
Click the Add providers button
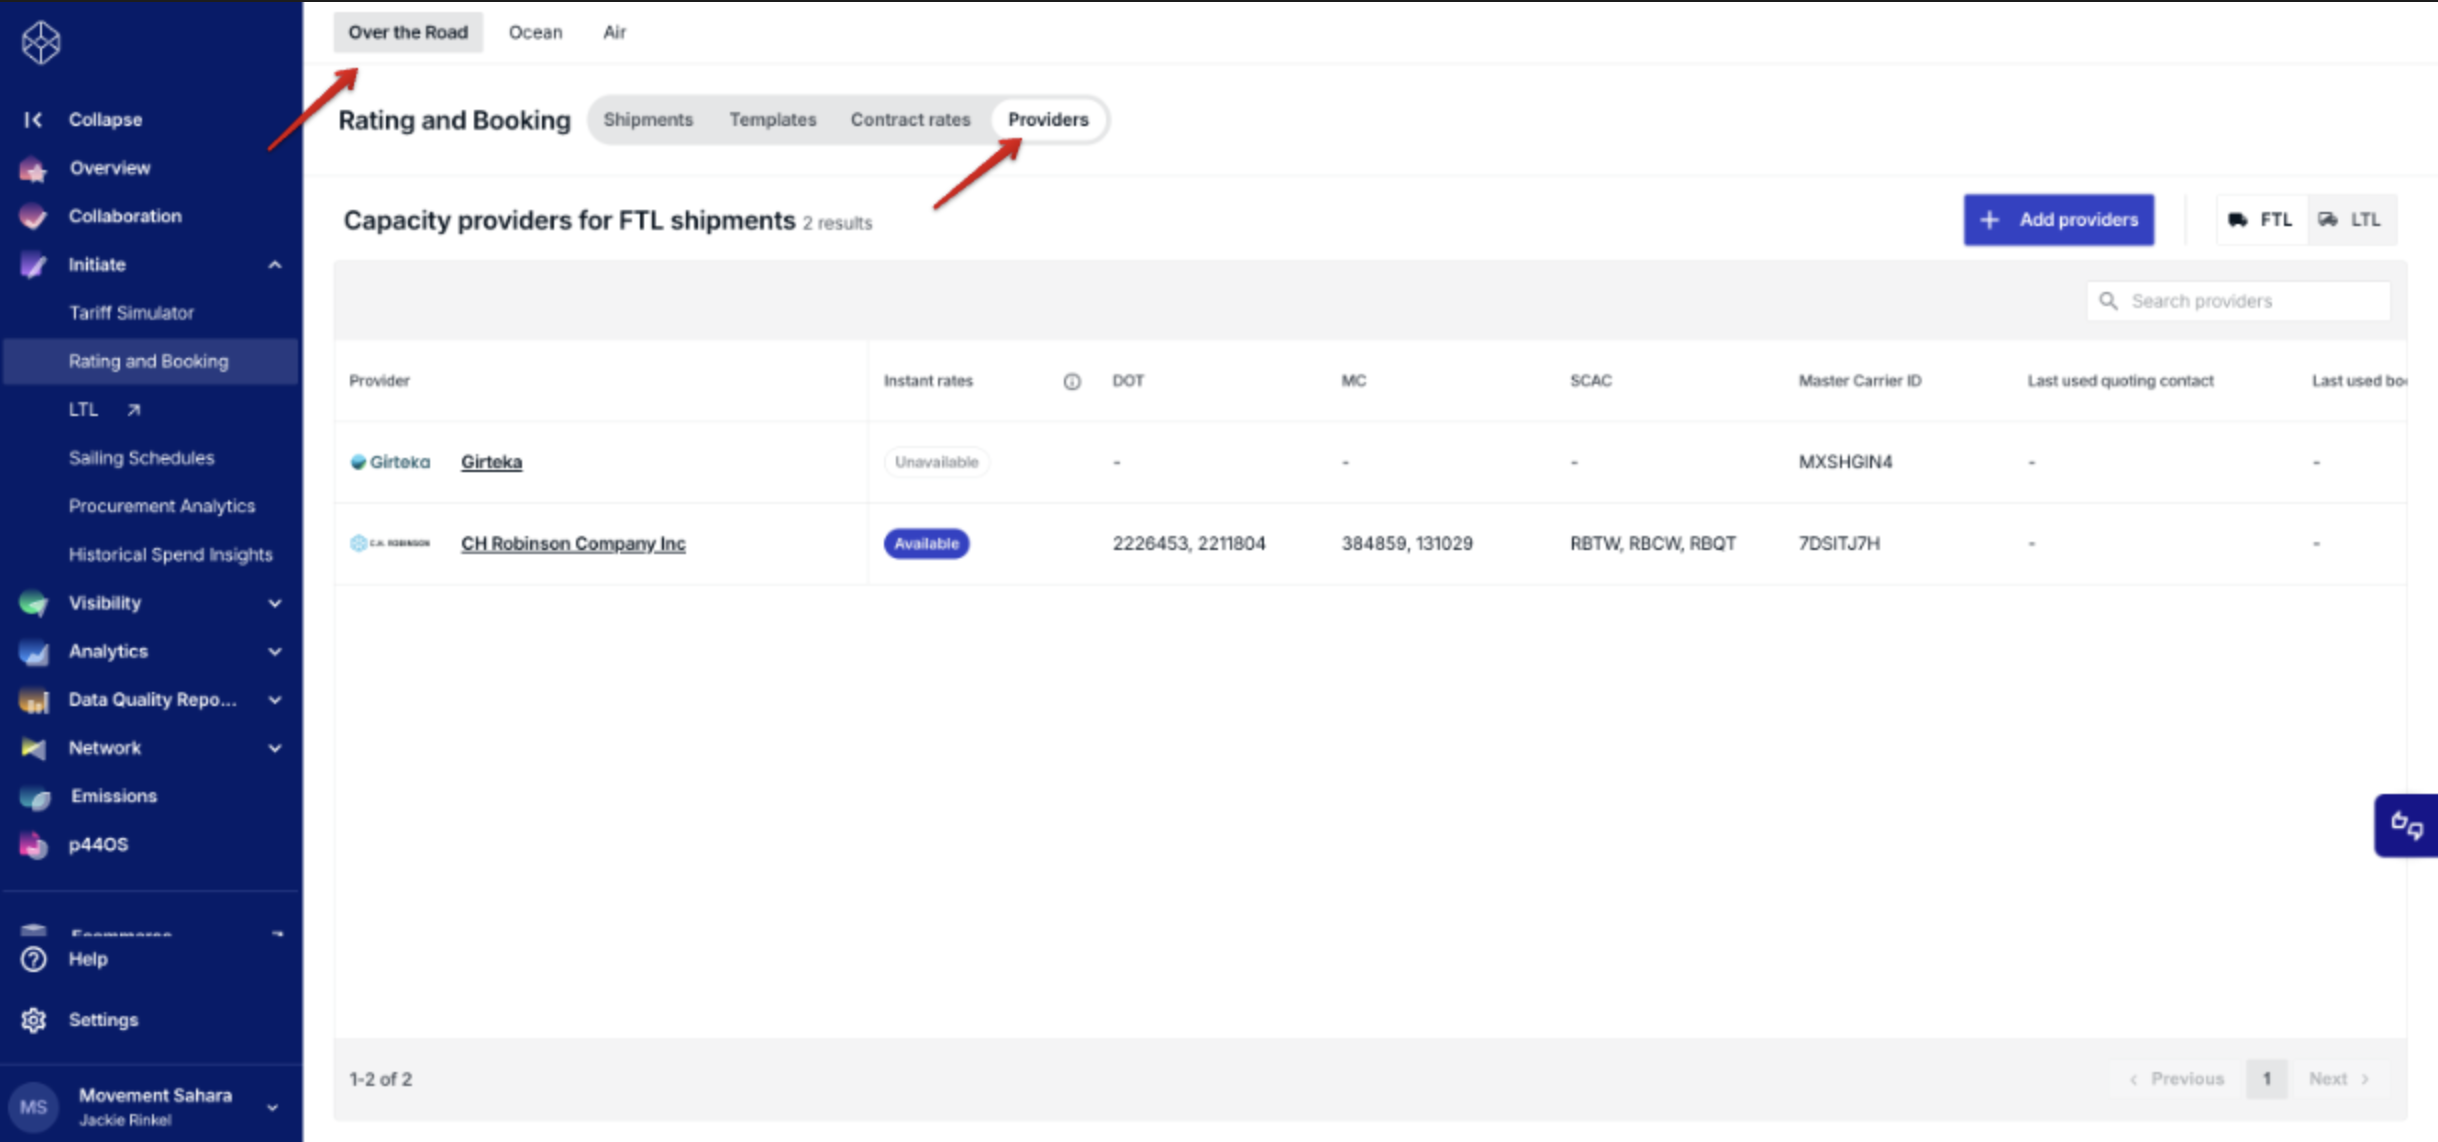(x=2058, y=220)
